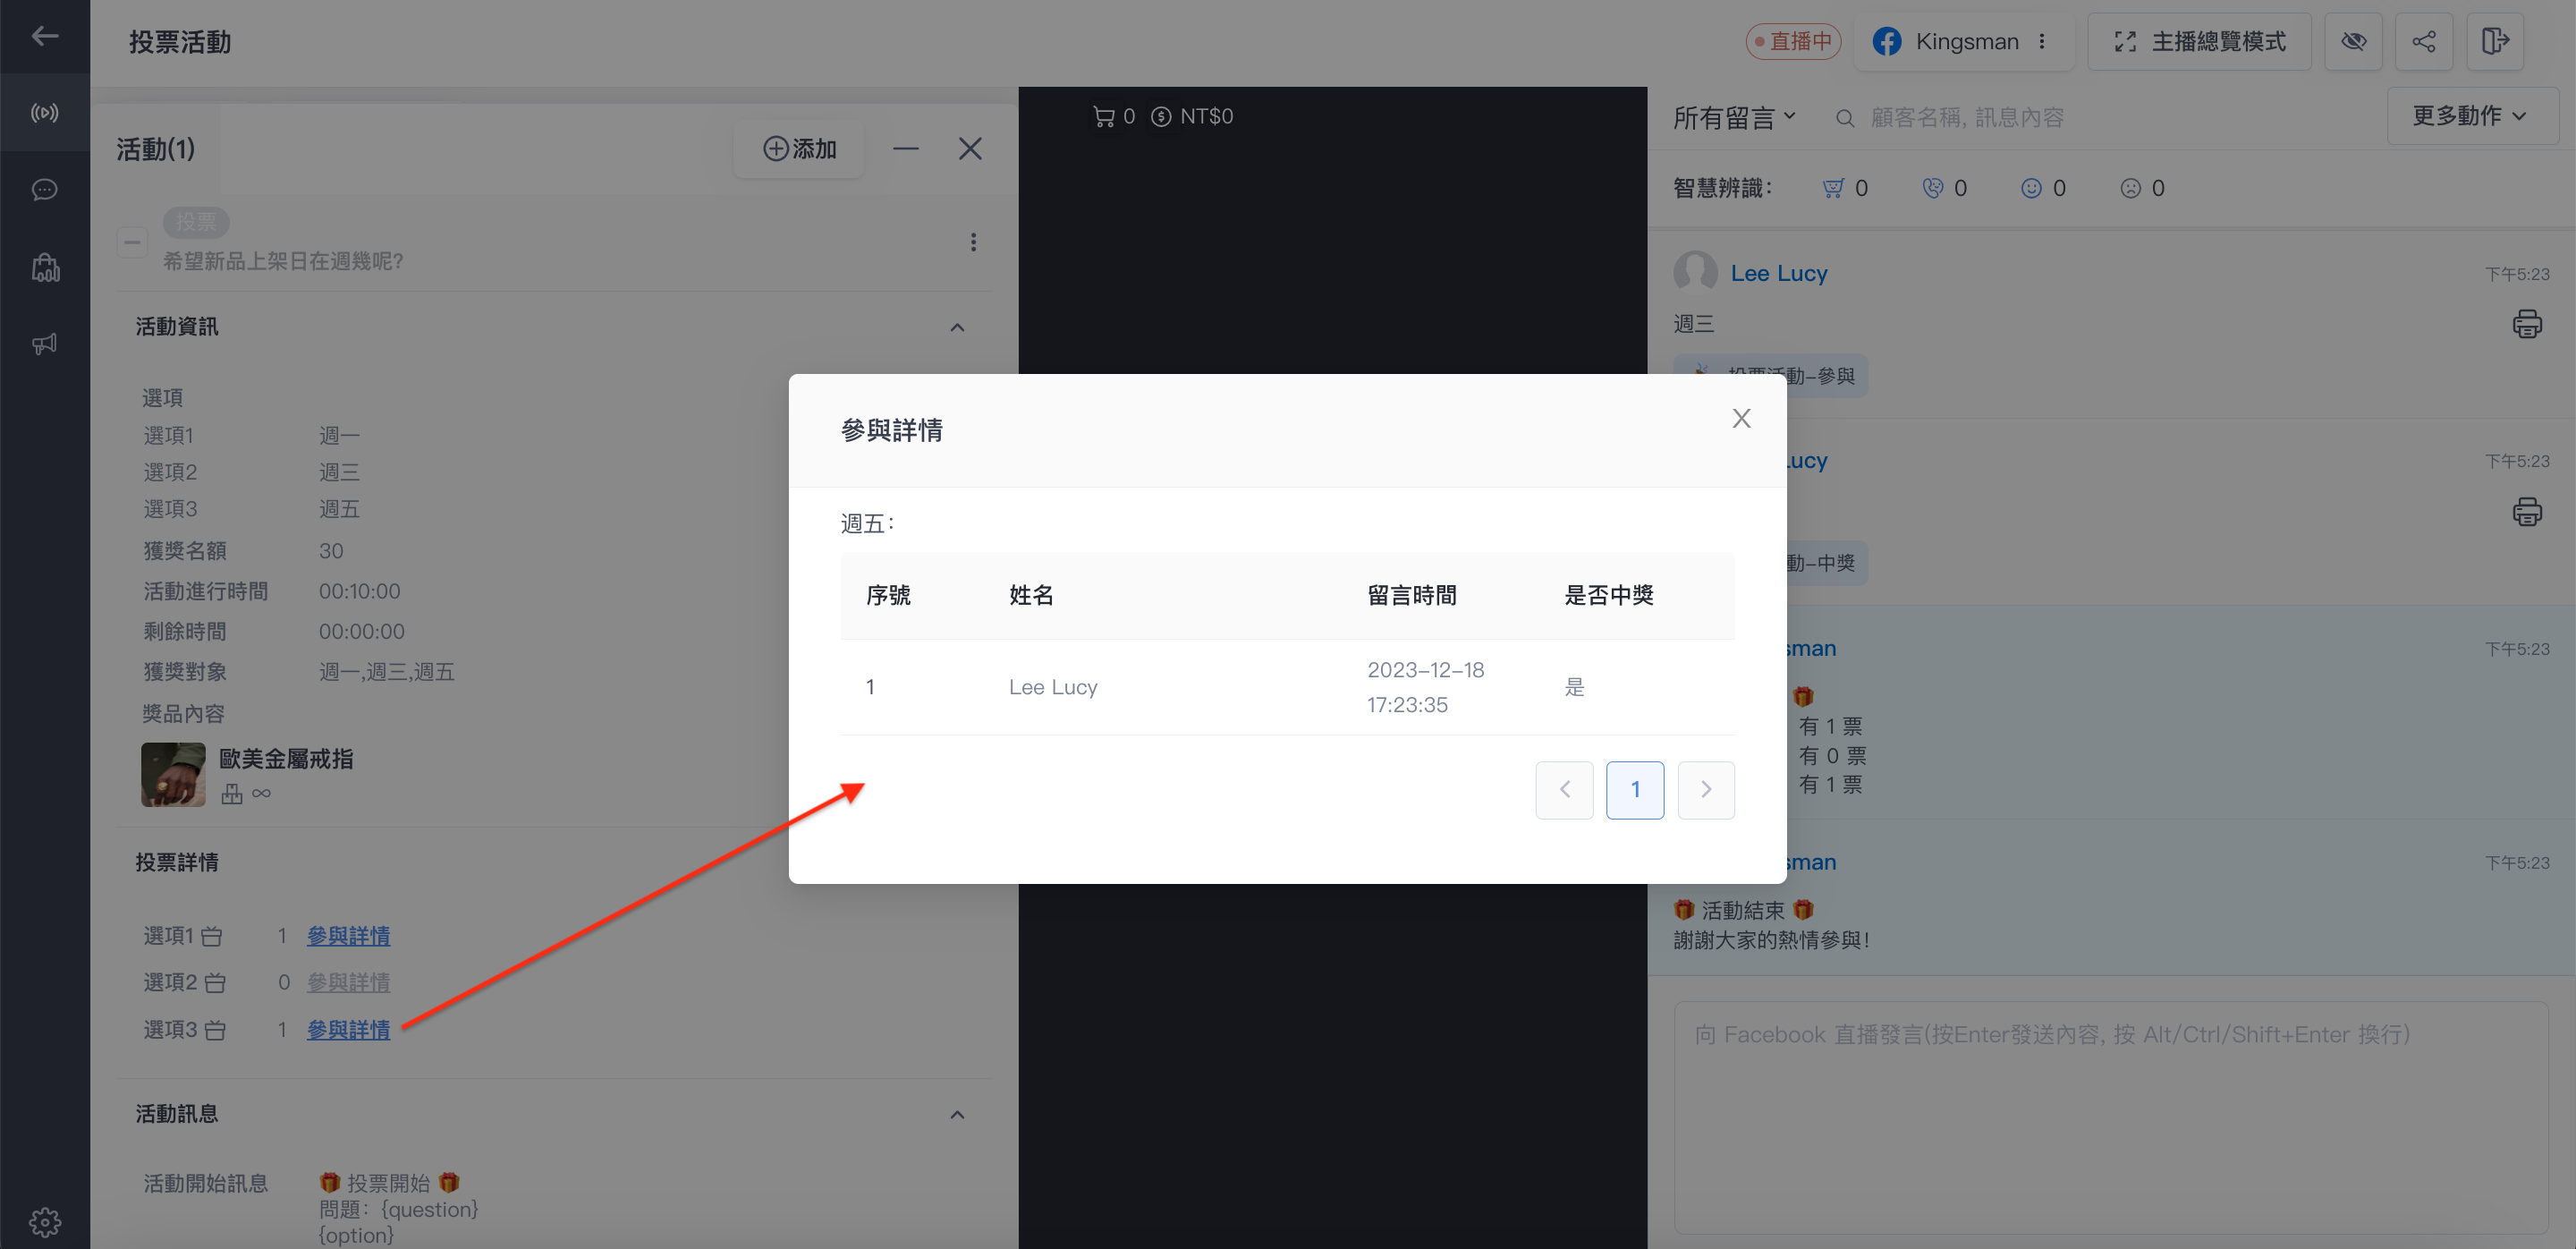Viewport: 2576px width, 1249px height.
Task: Click the Facebook live message input box
Action: click(2111, 1118)
